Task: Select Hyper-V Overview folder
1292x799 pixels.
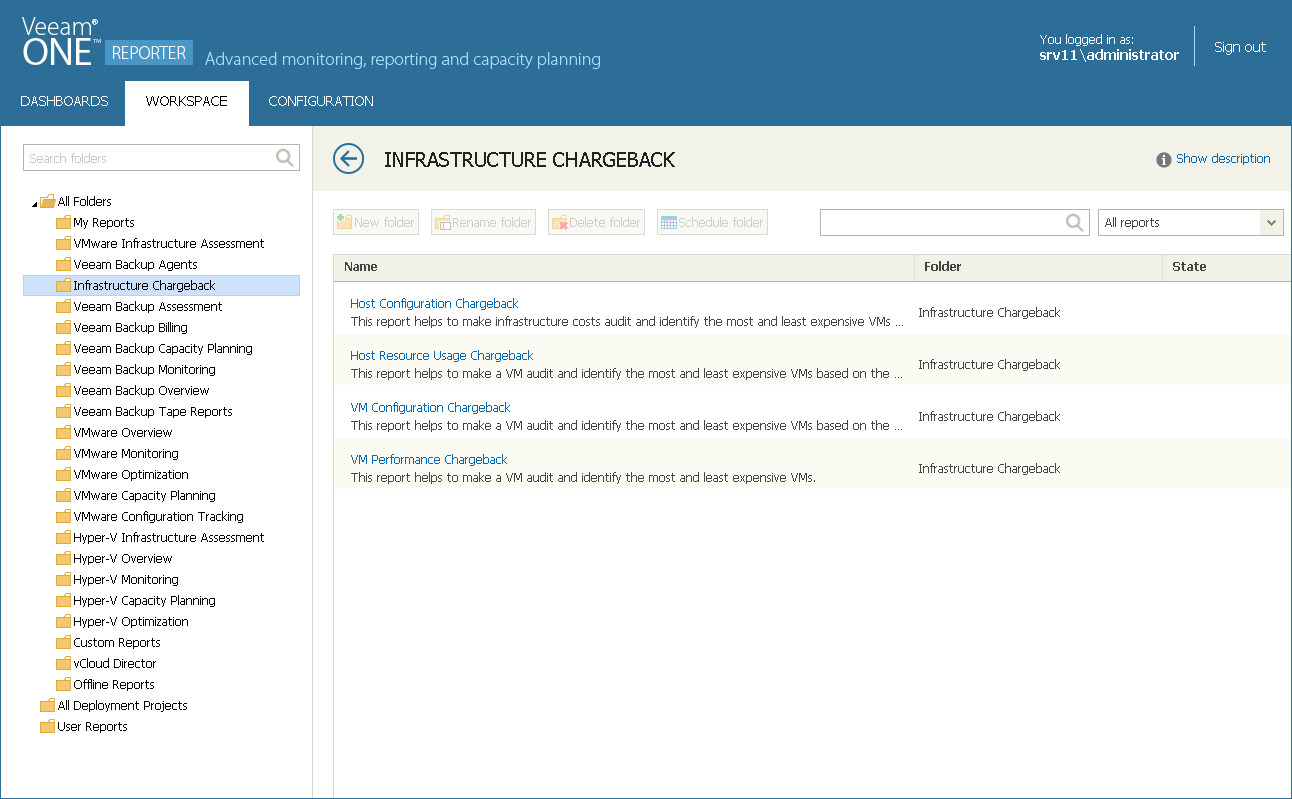Action: [122, 558]
